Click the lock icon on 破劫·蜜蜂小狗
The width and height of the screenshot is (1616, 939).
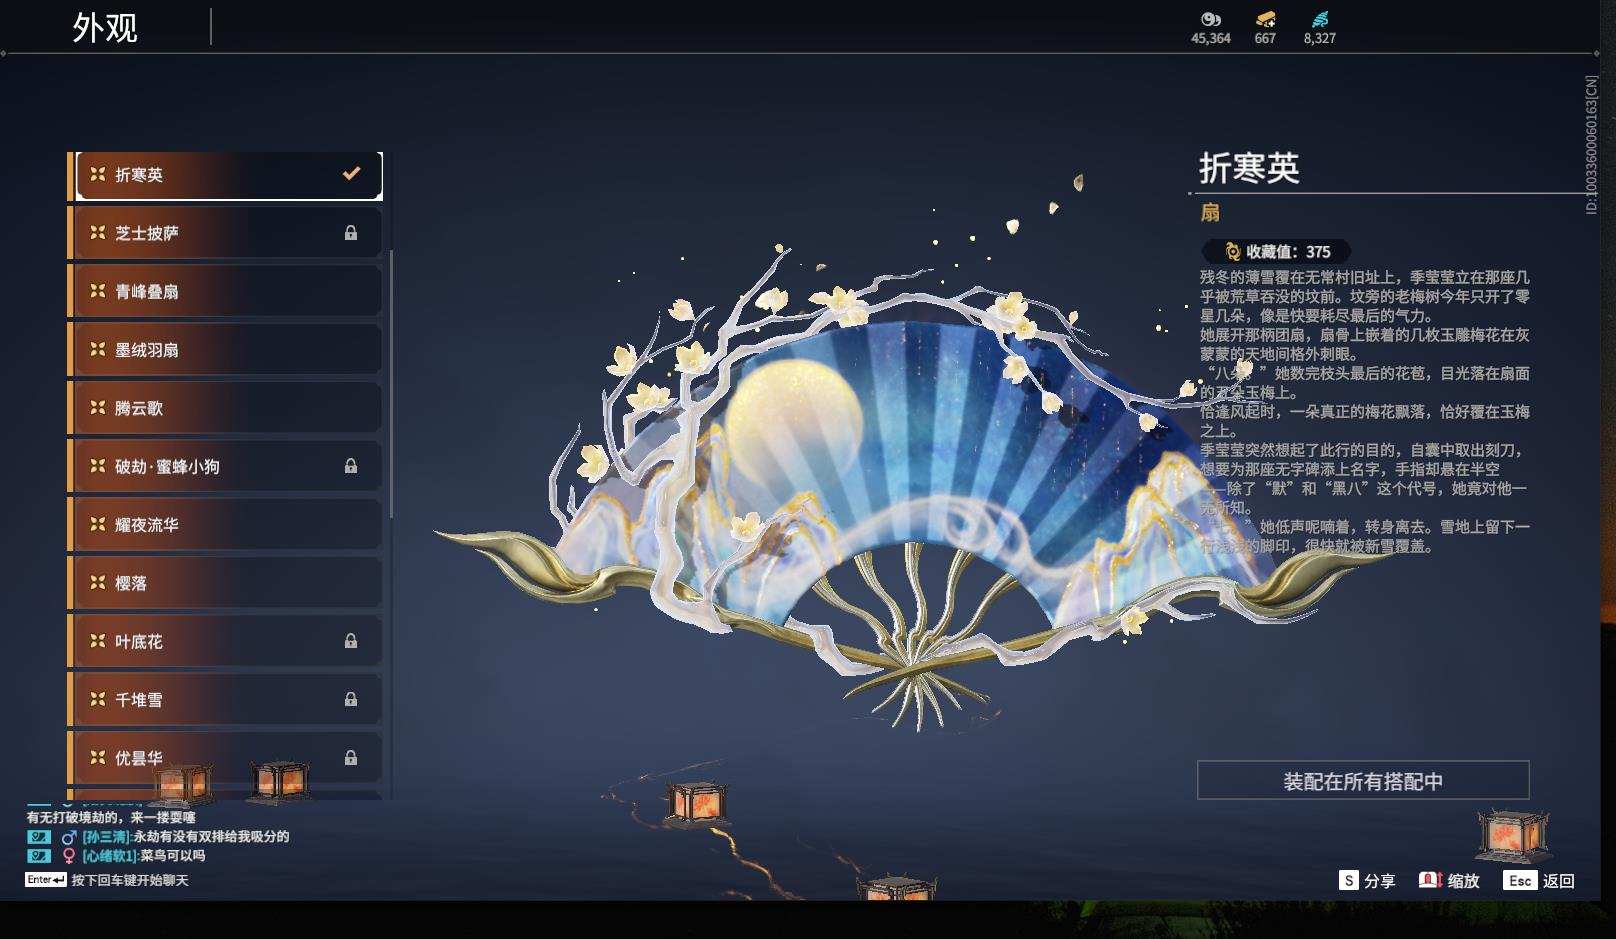click(352, 466)
